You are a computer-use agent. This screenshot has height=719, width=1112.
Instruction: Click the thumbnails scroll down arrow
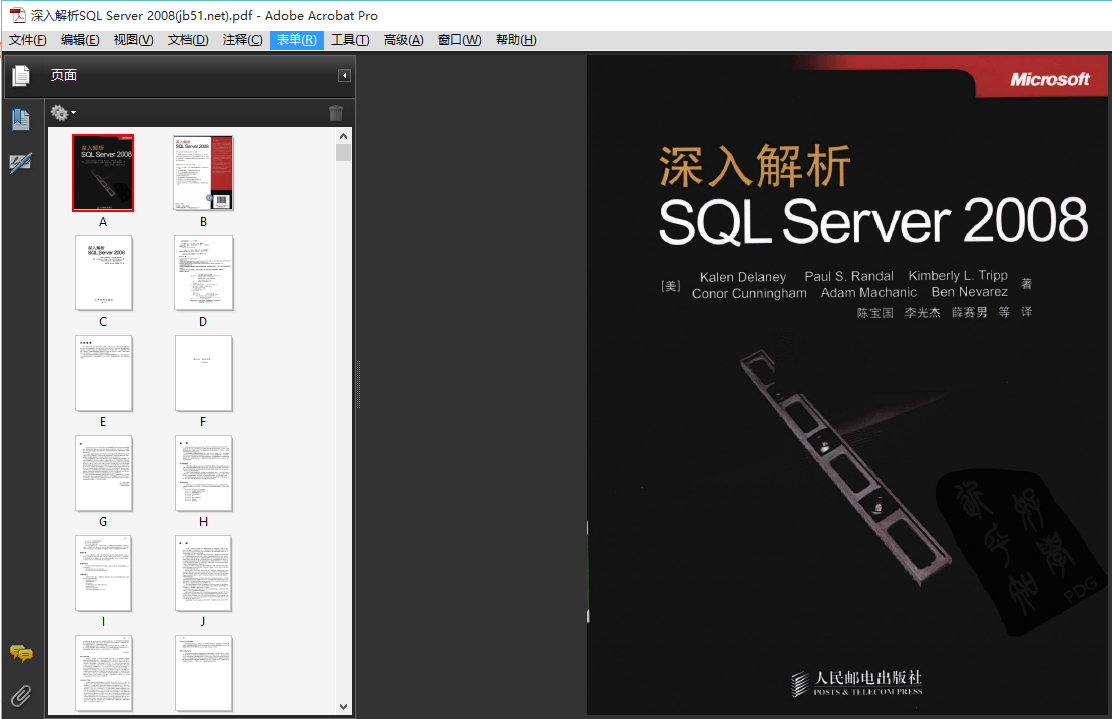tap(344, 706)
